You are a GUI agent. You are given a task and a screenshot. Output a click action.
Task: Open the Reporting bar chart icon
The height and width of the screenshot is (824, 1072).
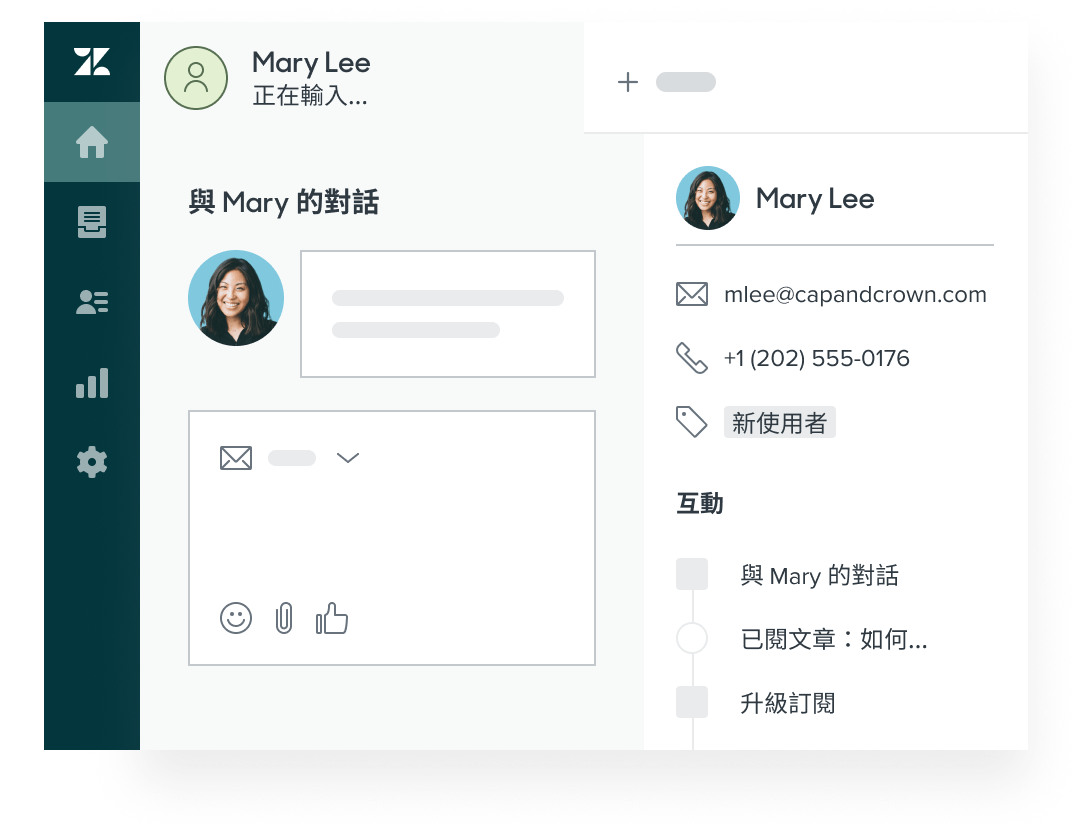coord(92,383)
